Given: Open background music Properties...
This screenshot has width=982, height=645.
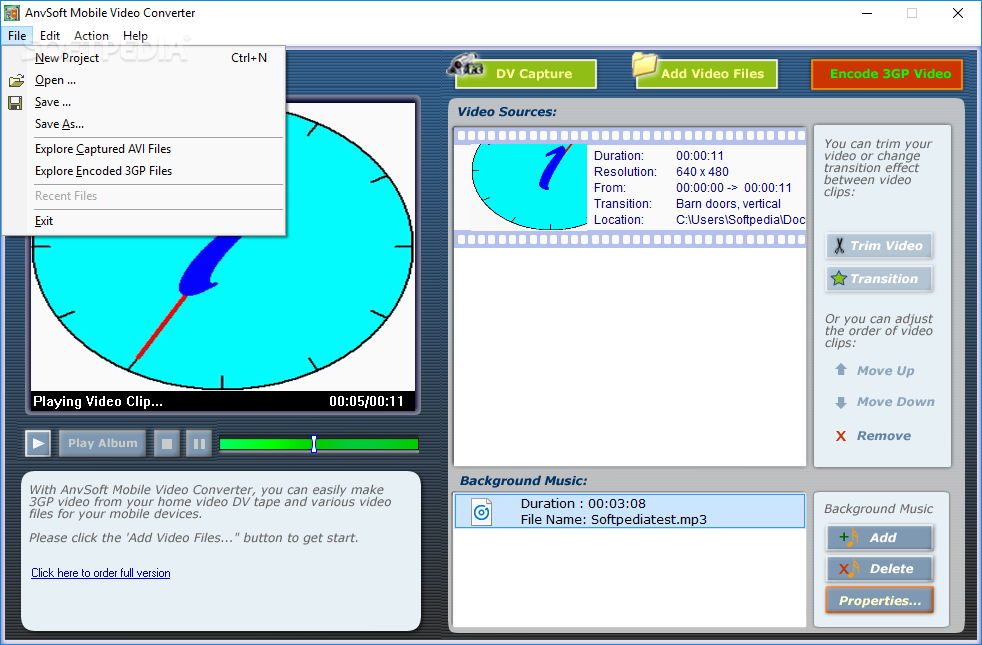Looking at the screenshot, I should tap(879, 600).
